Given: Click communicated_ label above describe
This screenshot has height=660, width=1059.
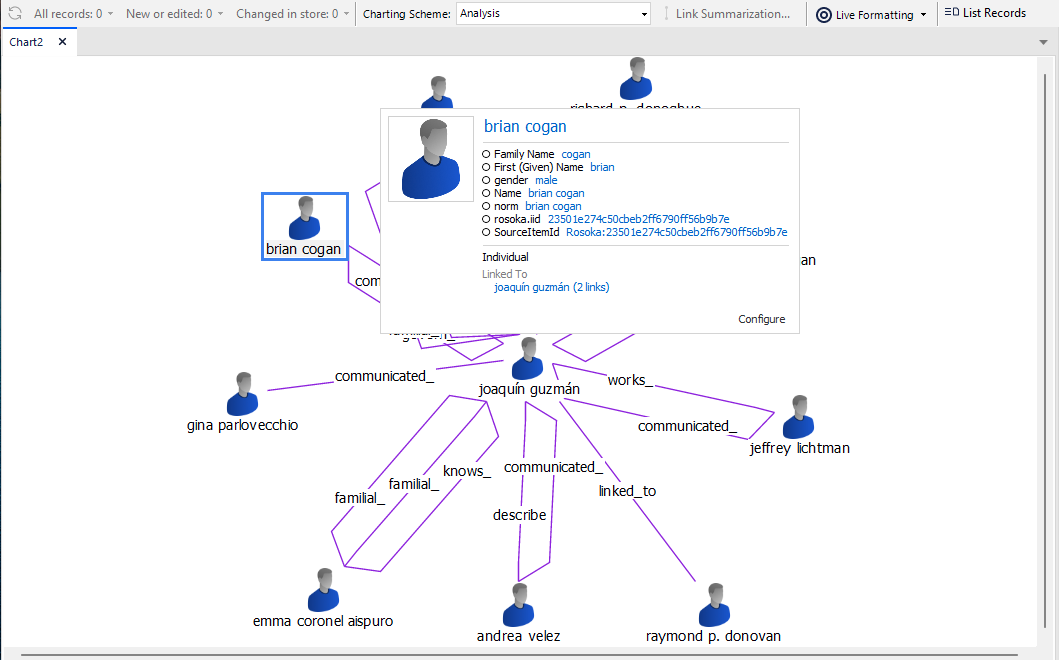Looking at the screenshot, I should [x=553, y=467].
